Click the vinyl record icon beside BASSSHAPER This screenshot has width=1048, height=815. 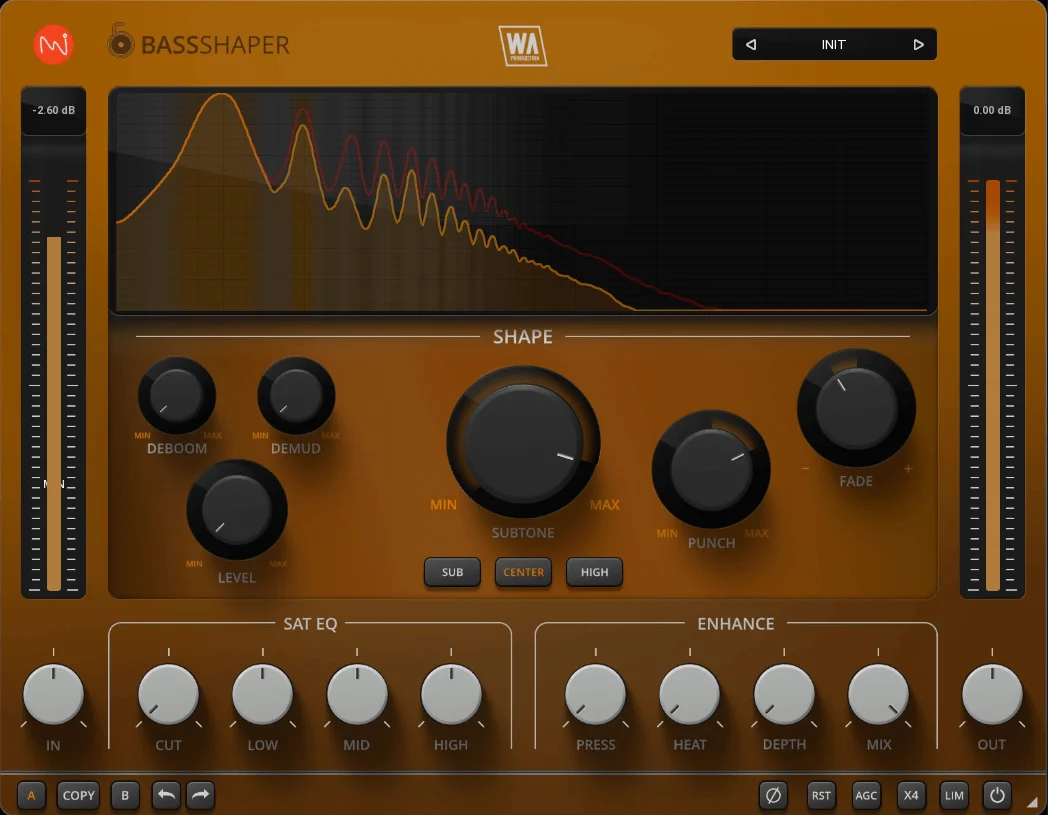(120, 43)
